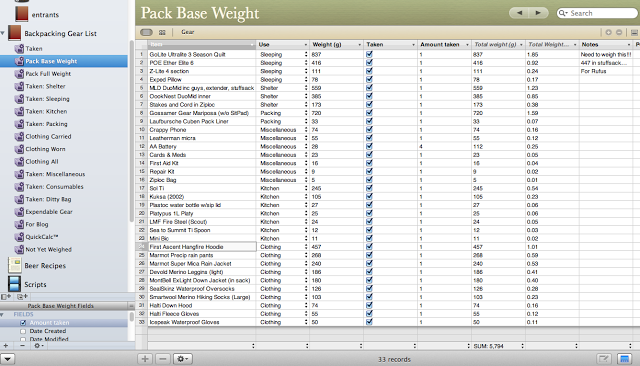This screenshot has width=640, height=366.
Task: Open the bottom-left dropdown arrow button
Action: tap(8, 359)
